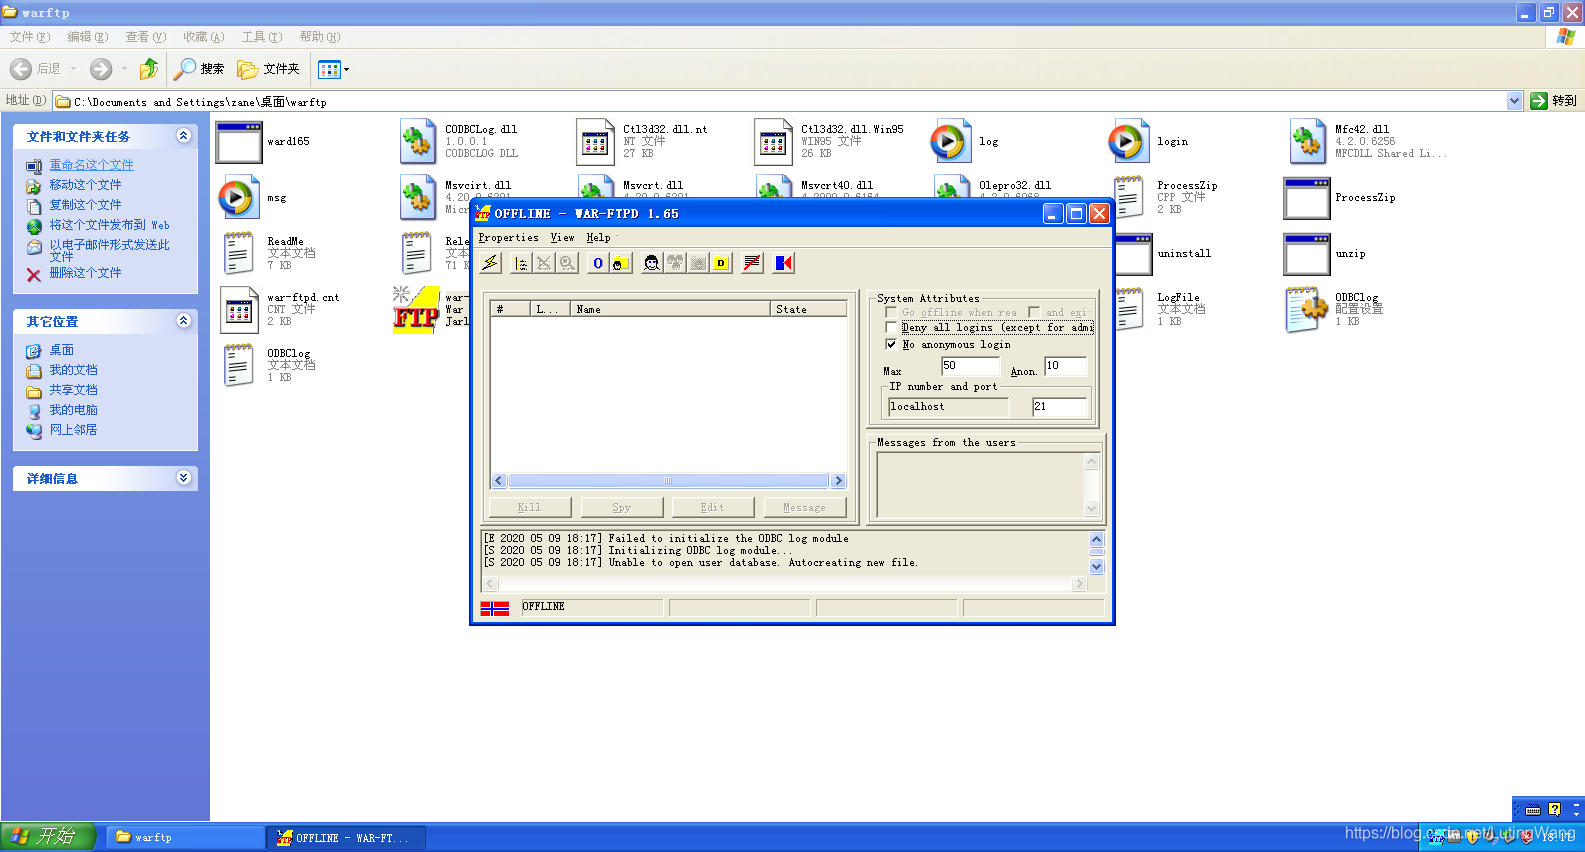
Task: Select the ODBClog configuration settings file icon
Action: [x=1307, y=310]
